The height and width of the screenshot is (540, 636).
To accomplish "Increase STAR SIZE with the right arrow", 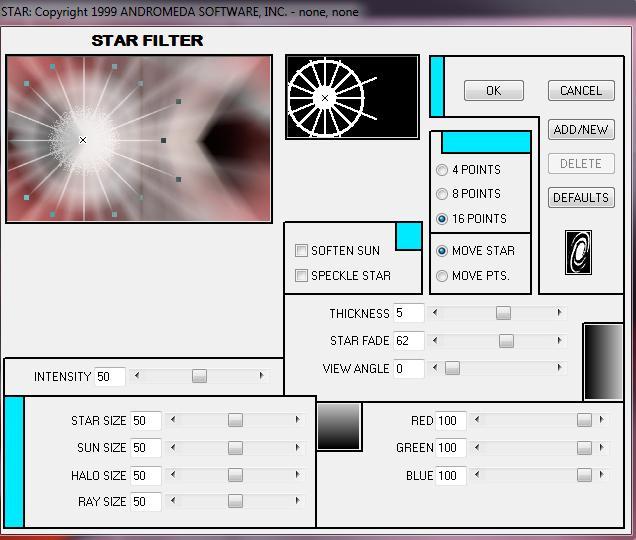I will click(298, 420).
